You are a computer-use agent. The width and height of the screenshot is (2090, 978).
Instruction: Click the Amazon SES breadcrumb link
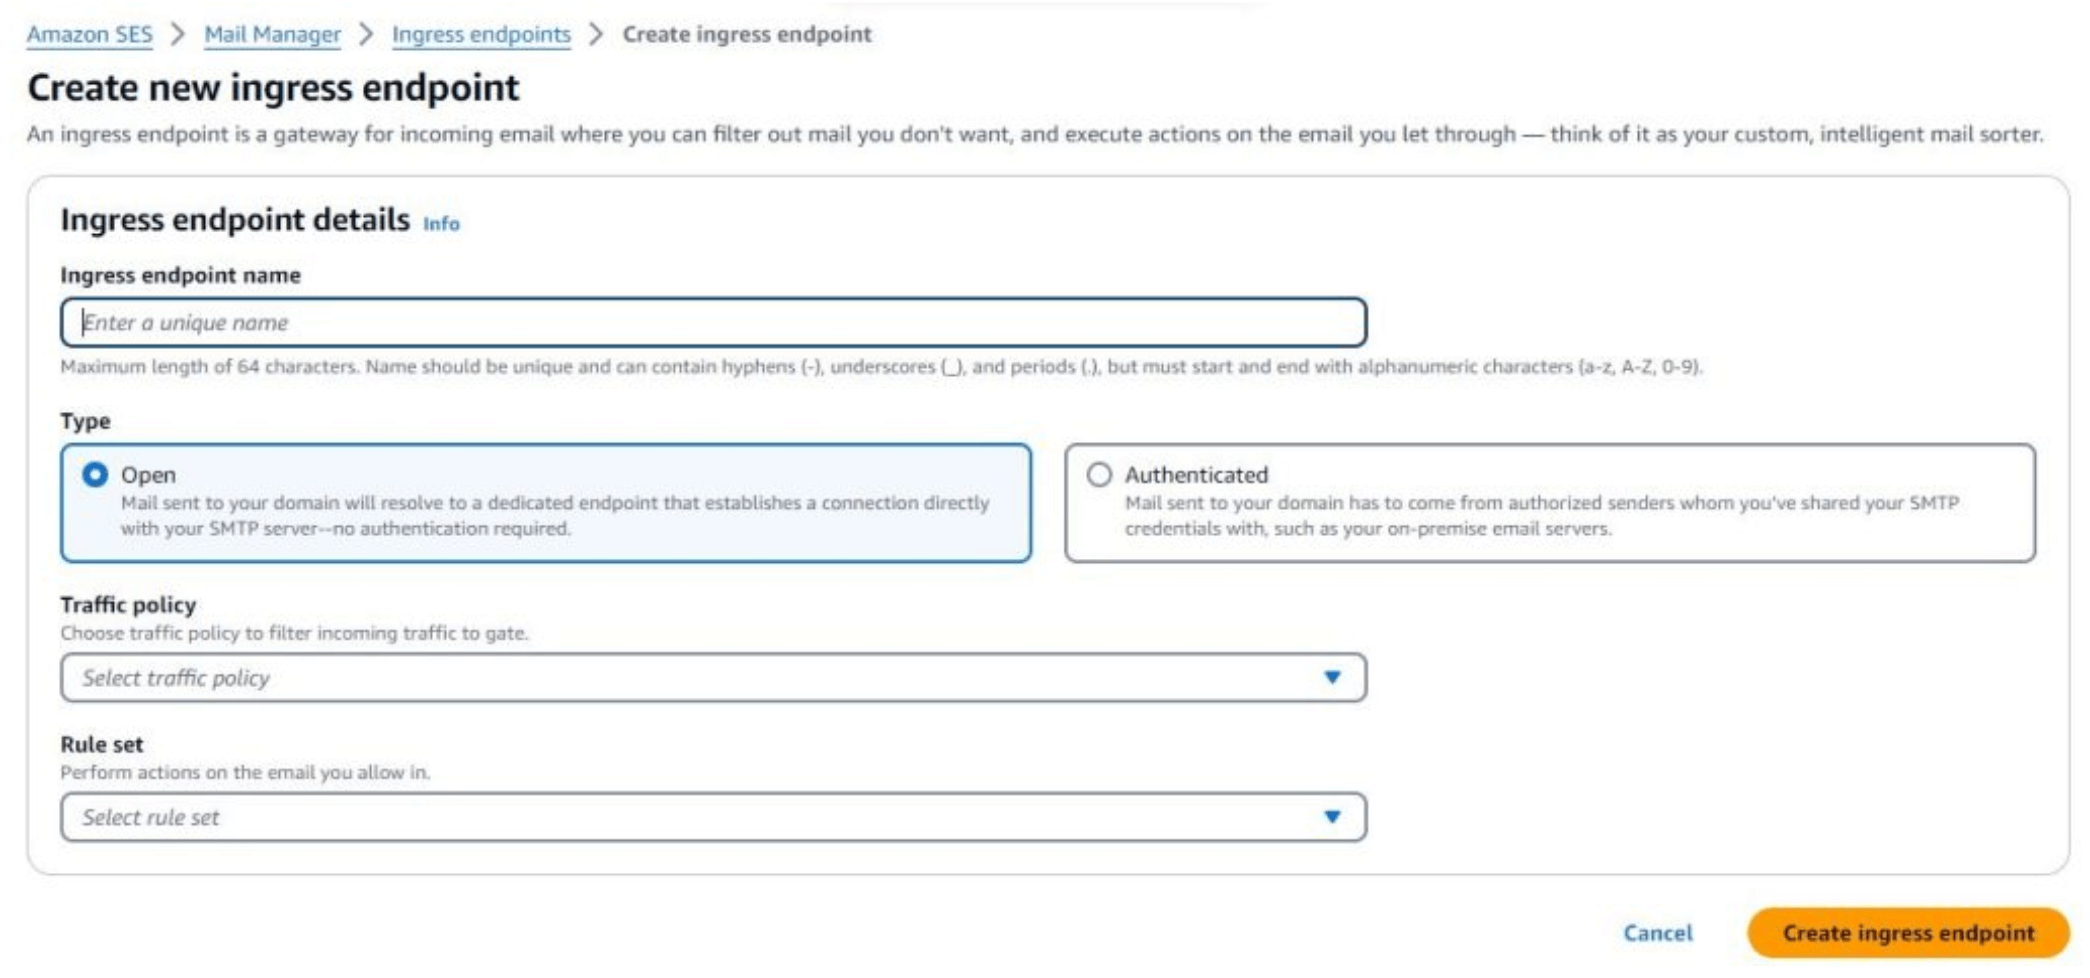89,34
